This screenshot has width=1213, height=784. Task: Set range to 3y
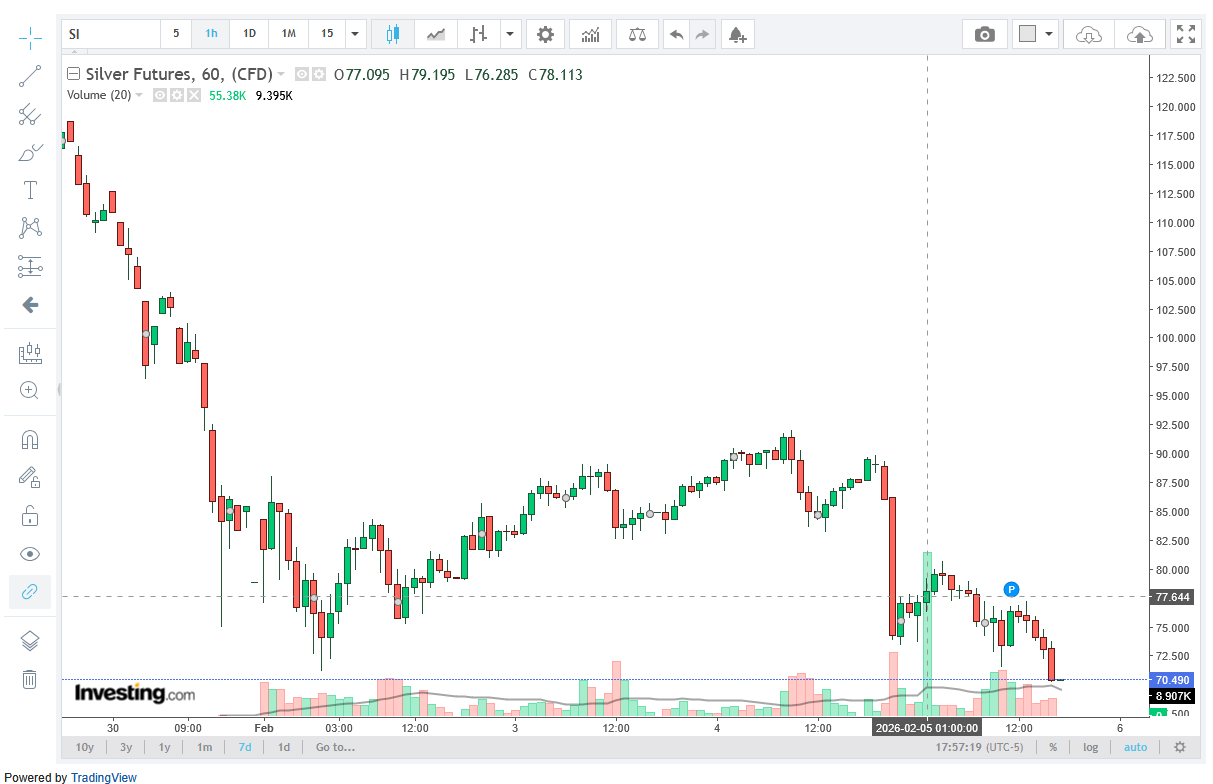[x=126, y=747]
